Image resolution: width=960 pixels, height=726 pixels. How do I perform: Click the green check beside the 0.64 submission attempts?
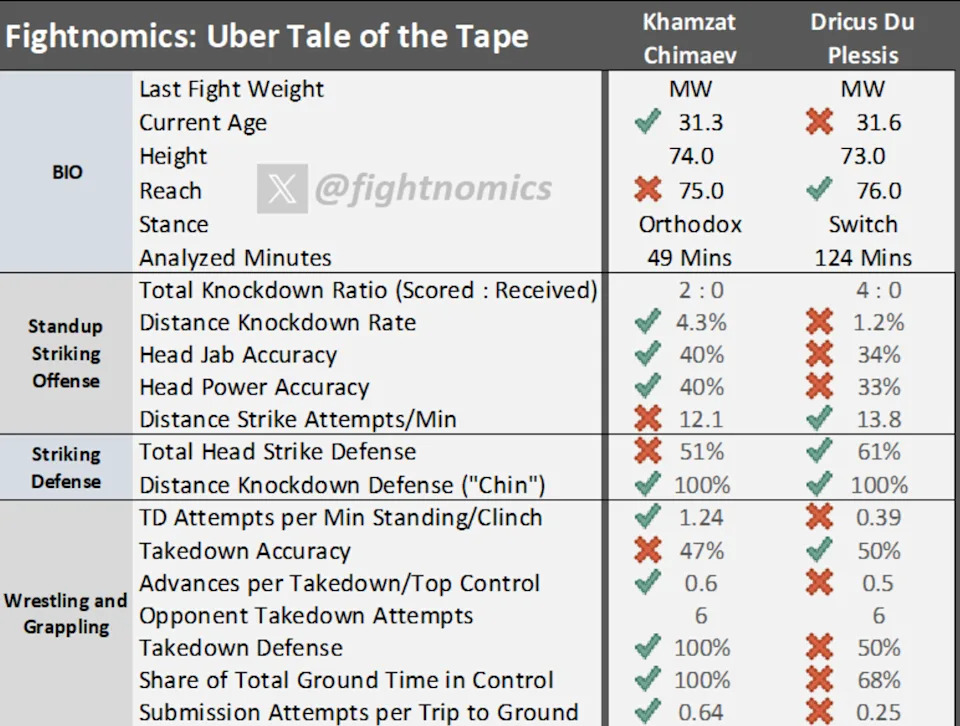point(648,712)
